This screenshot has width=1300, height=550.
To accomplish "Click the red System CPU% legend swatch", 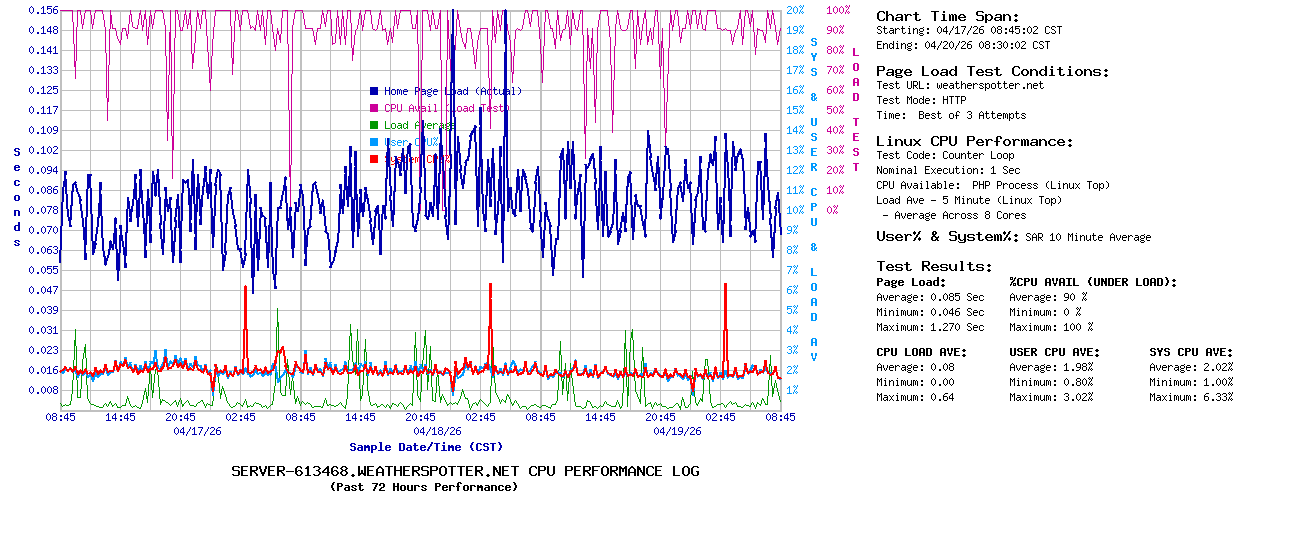I will click(374, 158).
